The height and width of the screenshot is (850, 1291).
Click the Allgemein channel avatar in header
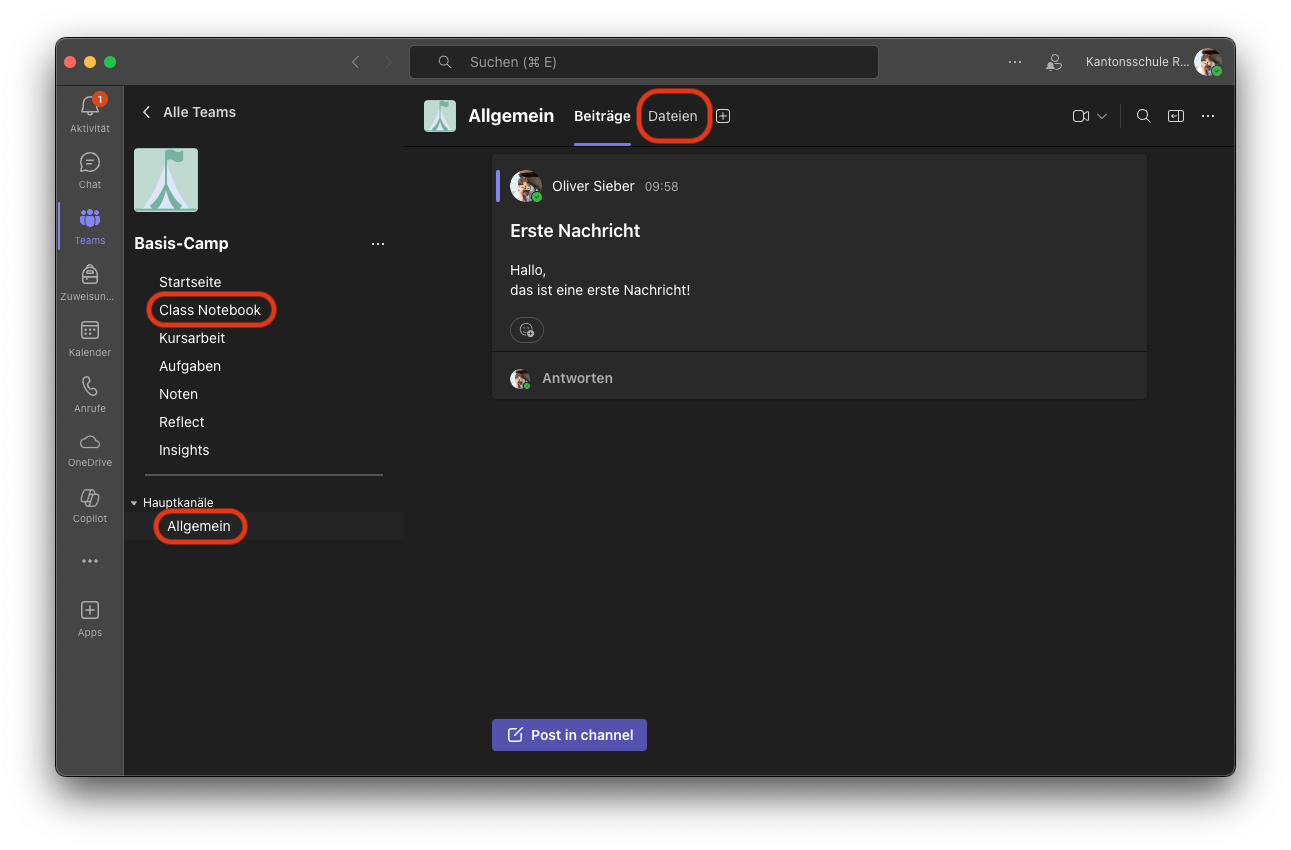[x=440, y=116]
